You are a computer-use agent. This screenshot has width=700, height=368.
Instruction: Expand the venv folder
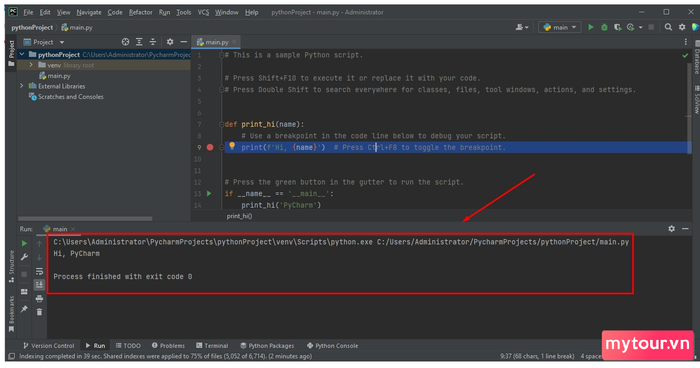pyautogui.click(x=31, y=65)
